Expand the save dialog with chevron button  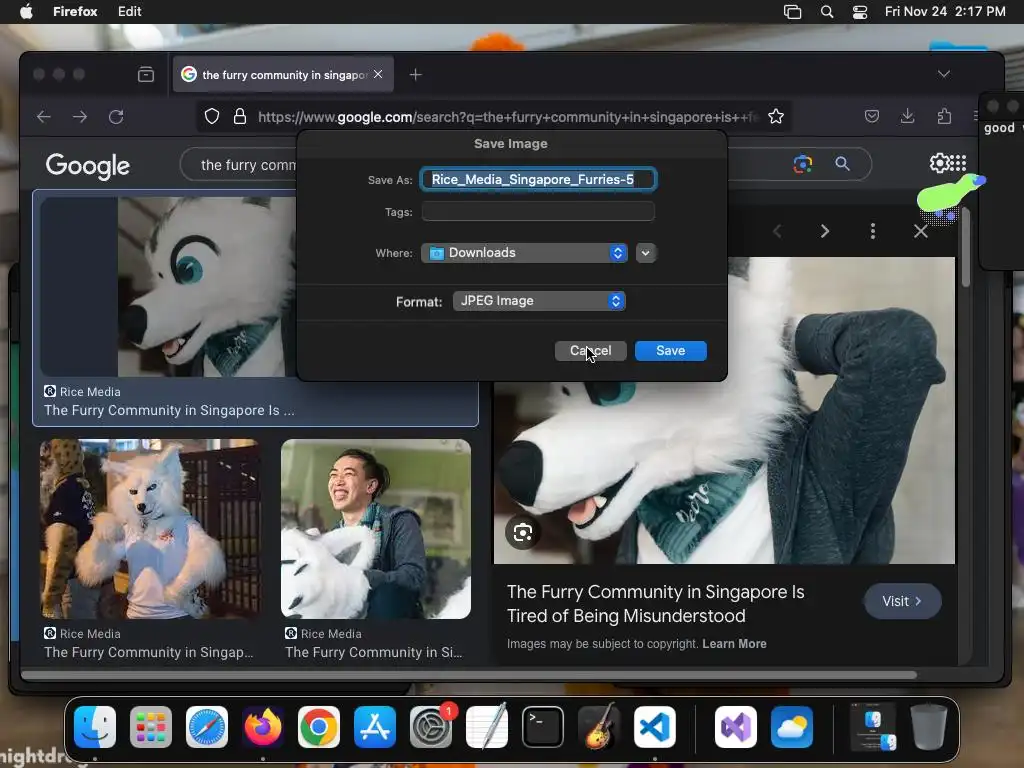pos(645,253)
